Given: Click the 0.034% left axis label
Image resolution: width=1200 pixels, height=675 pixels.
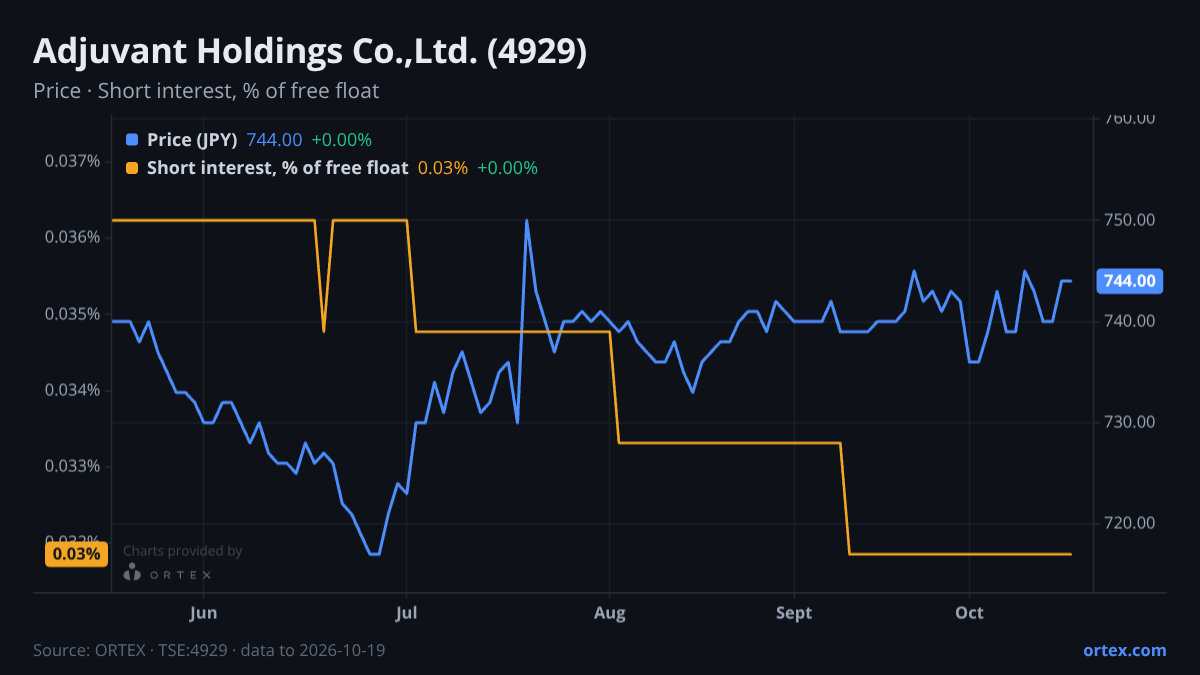Looking at the screenshot, I should [x=73, y=390].
